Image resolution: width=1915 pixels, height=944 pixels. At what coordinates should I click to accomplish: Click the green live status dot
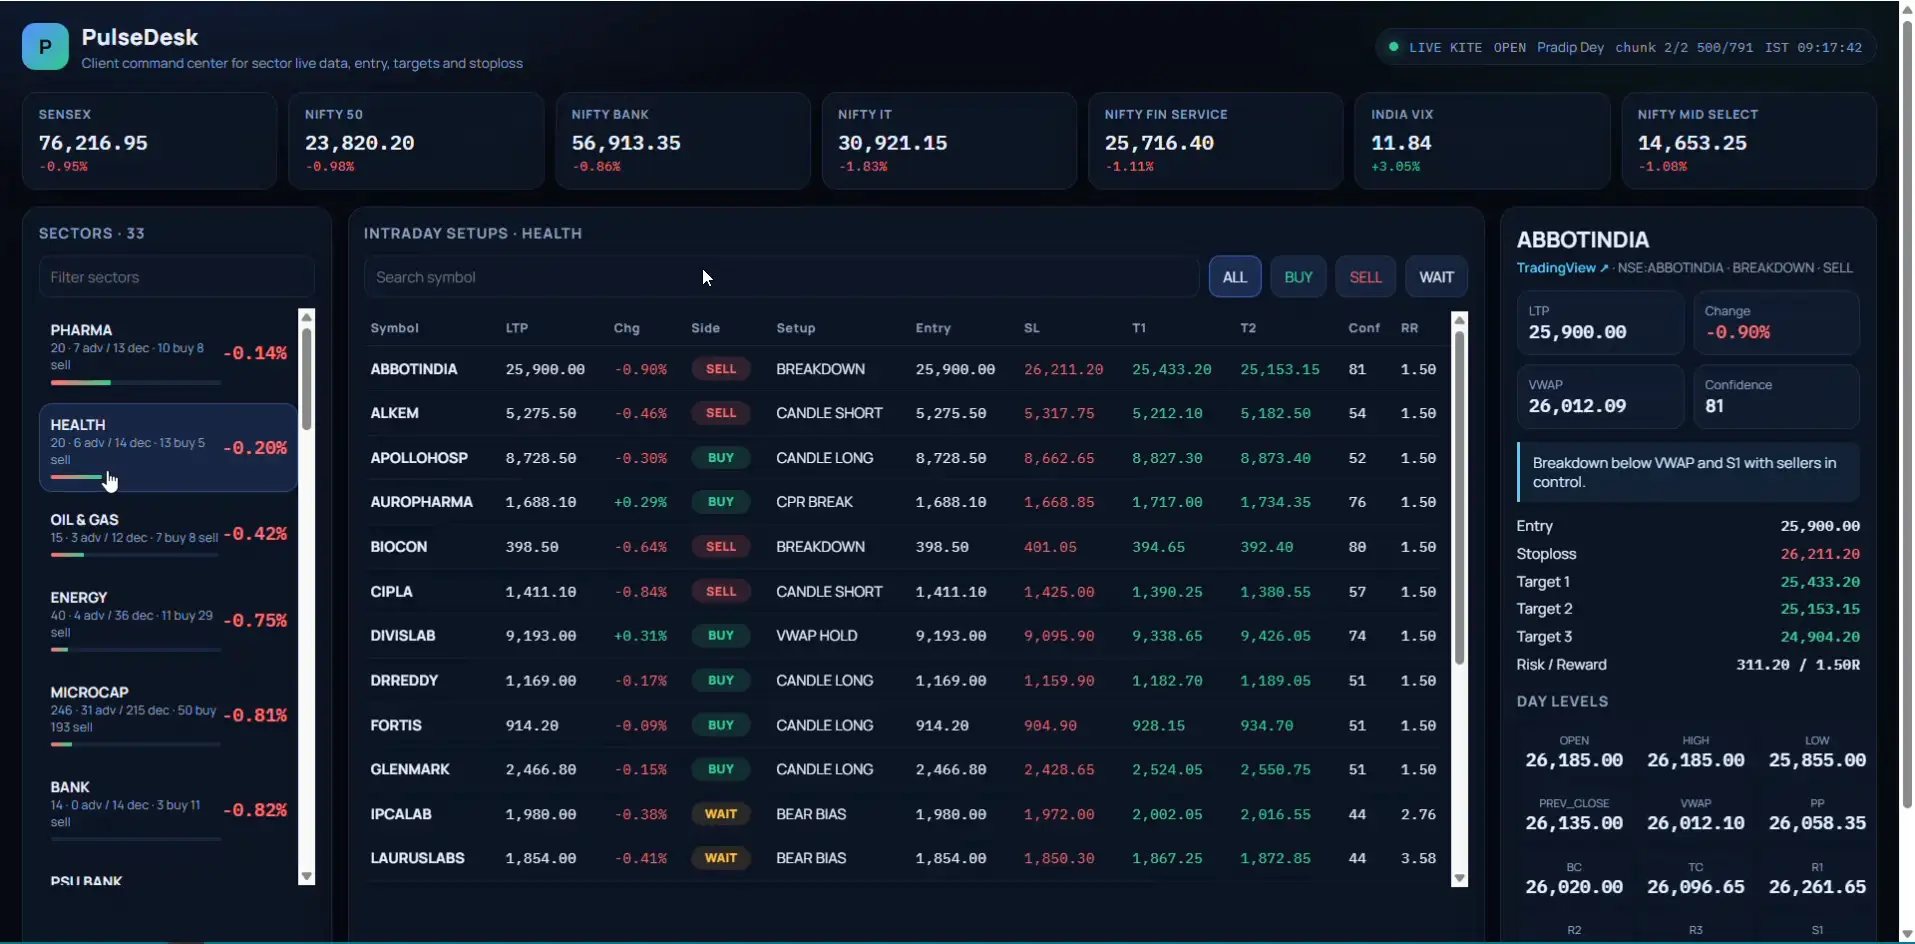coord(1393,47)
